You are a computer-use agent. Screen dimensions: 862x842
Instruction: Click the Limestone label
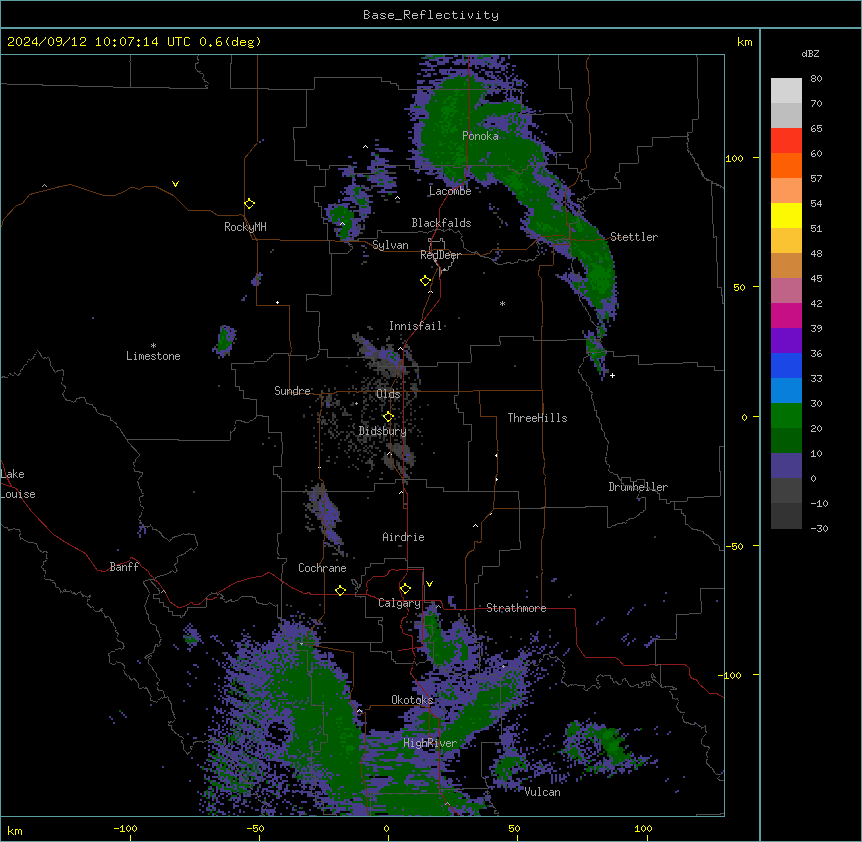(x=153, y=356)
